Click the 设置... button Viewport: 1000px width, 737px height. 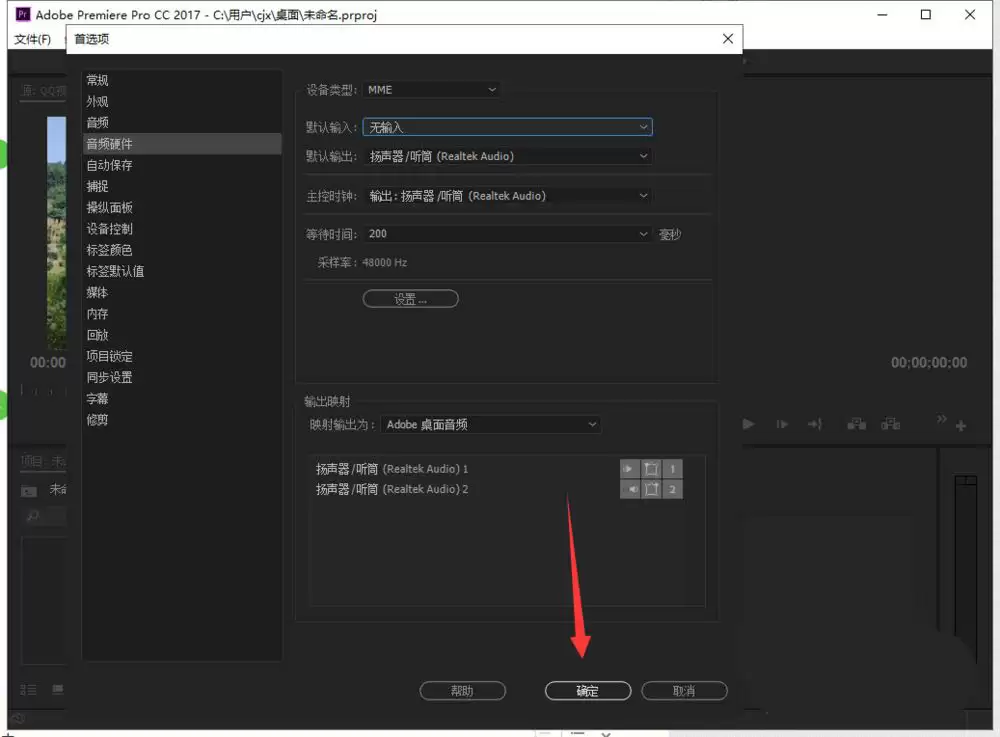pyautogui.click(x=411, y=298)
